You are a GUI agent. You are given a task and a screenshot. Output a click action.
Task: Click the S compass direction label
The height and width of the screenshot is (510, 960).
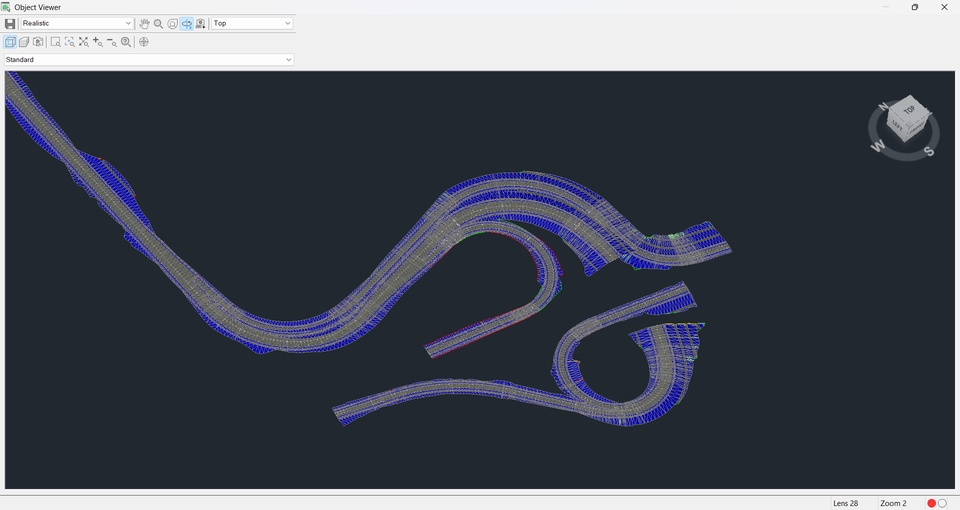(929, 151)
